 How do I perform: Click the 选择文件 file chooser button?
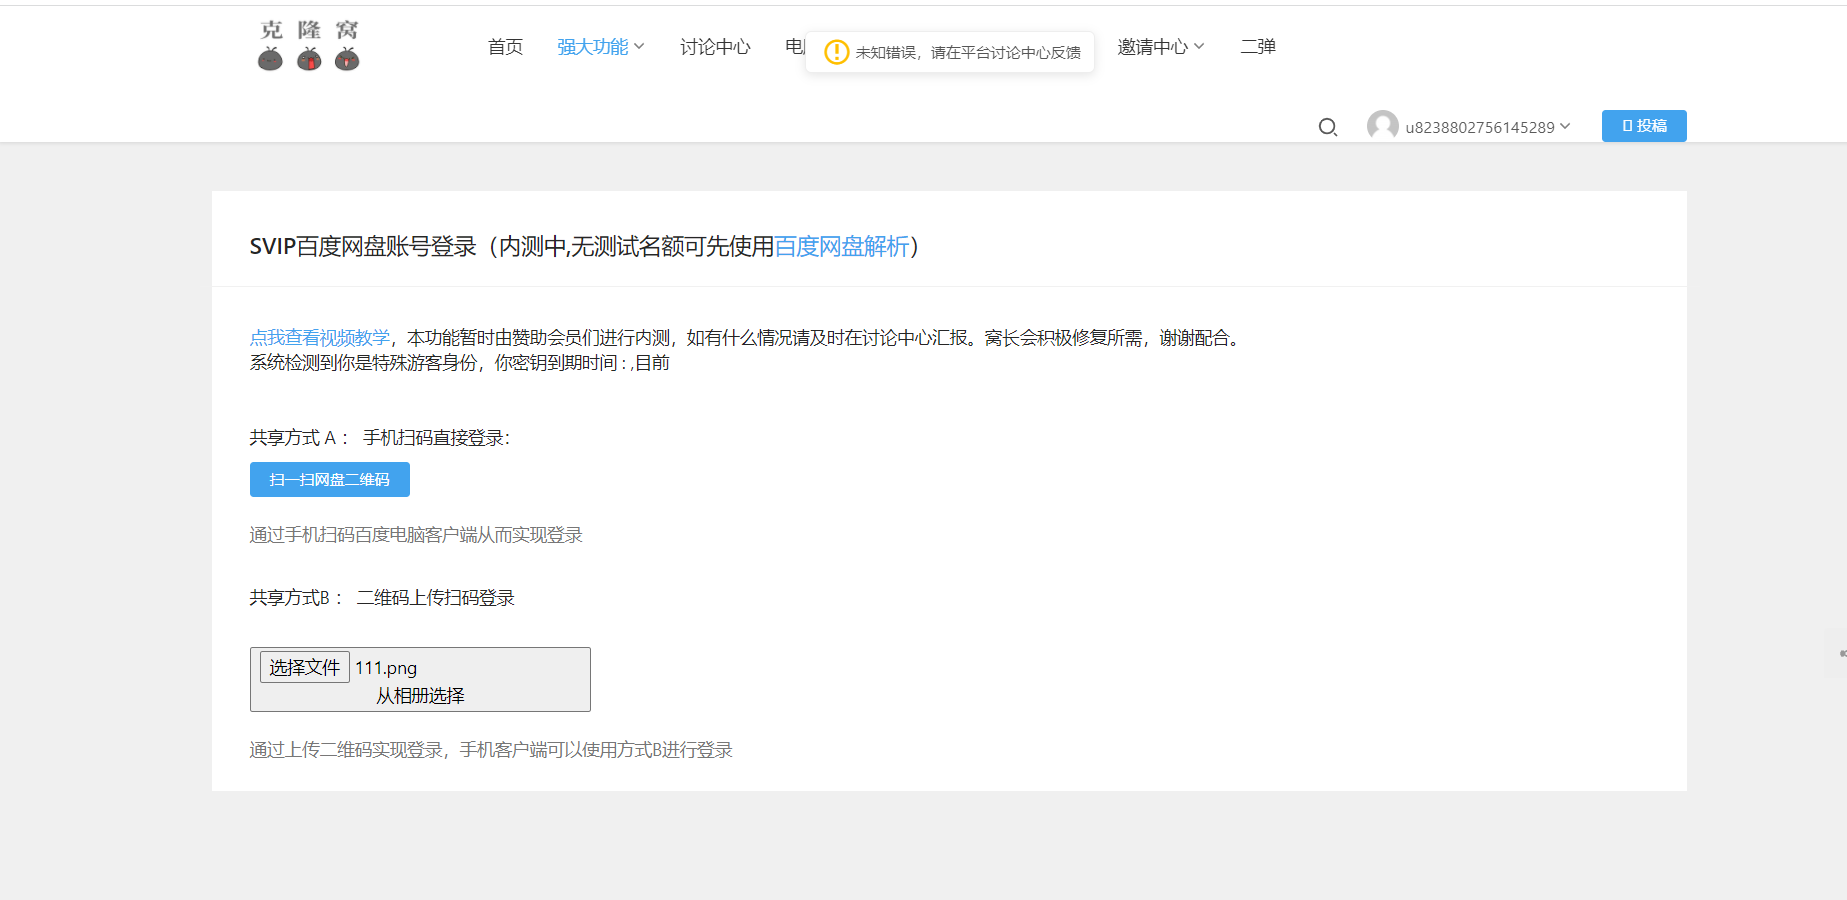pos(305,667)
